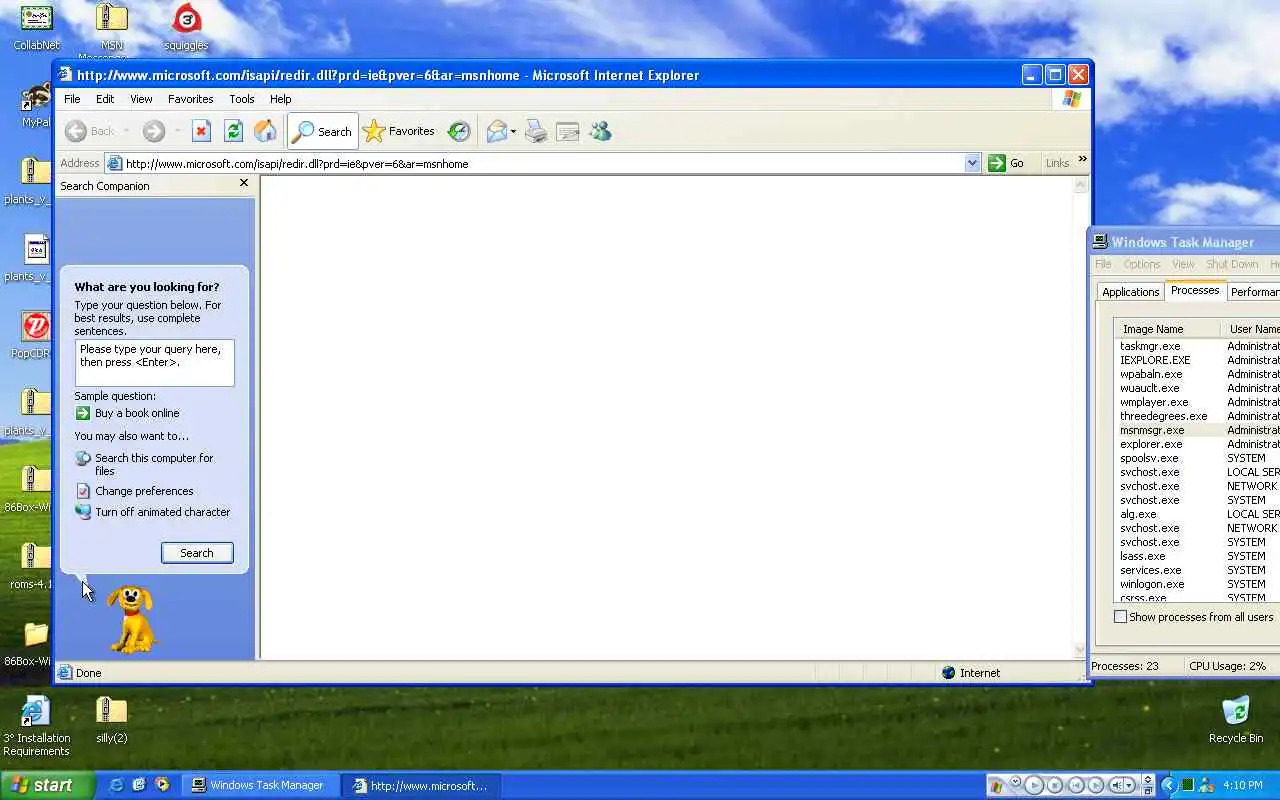The height and width of the screenshot is (800, 1280).
Task: Launch Messenger from the IE toolbar
Action: [600, 131]
